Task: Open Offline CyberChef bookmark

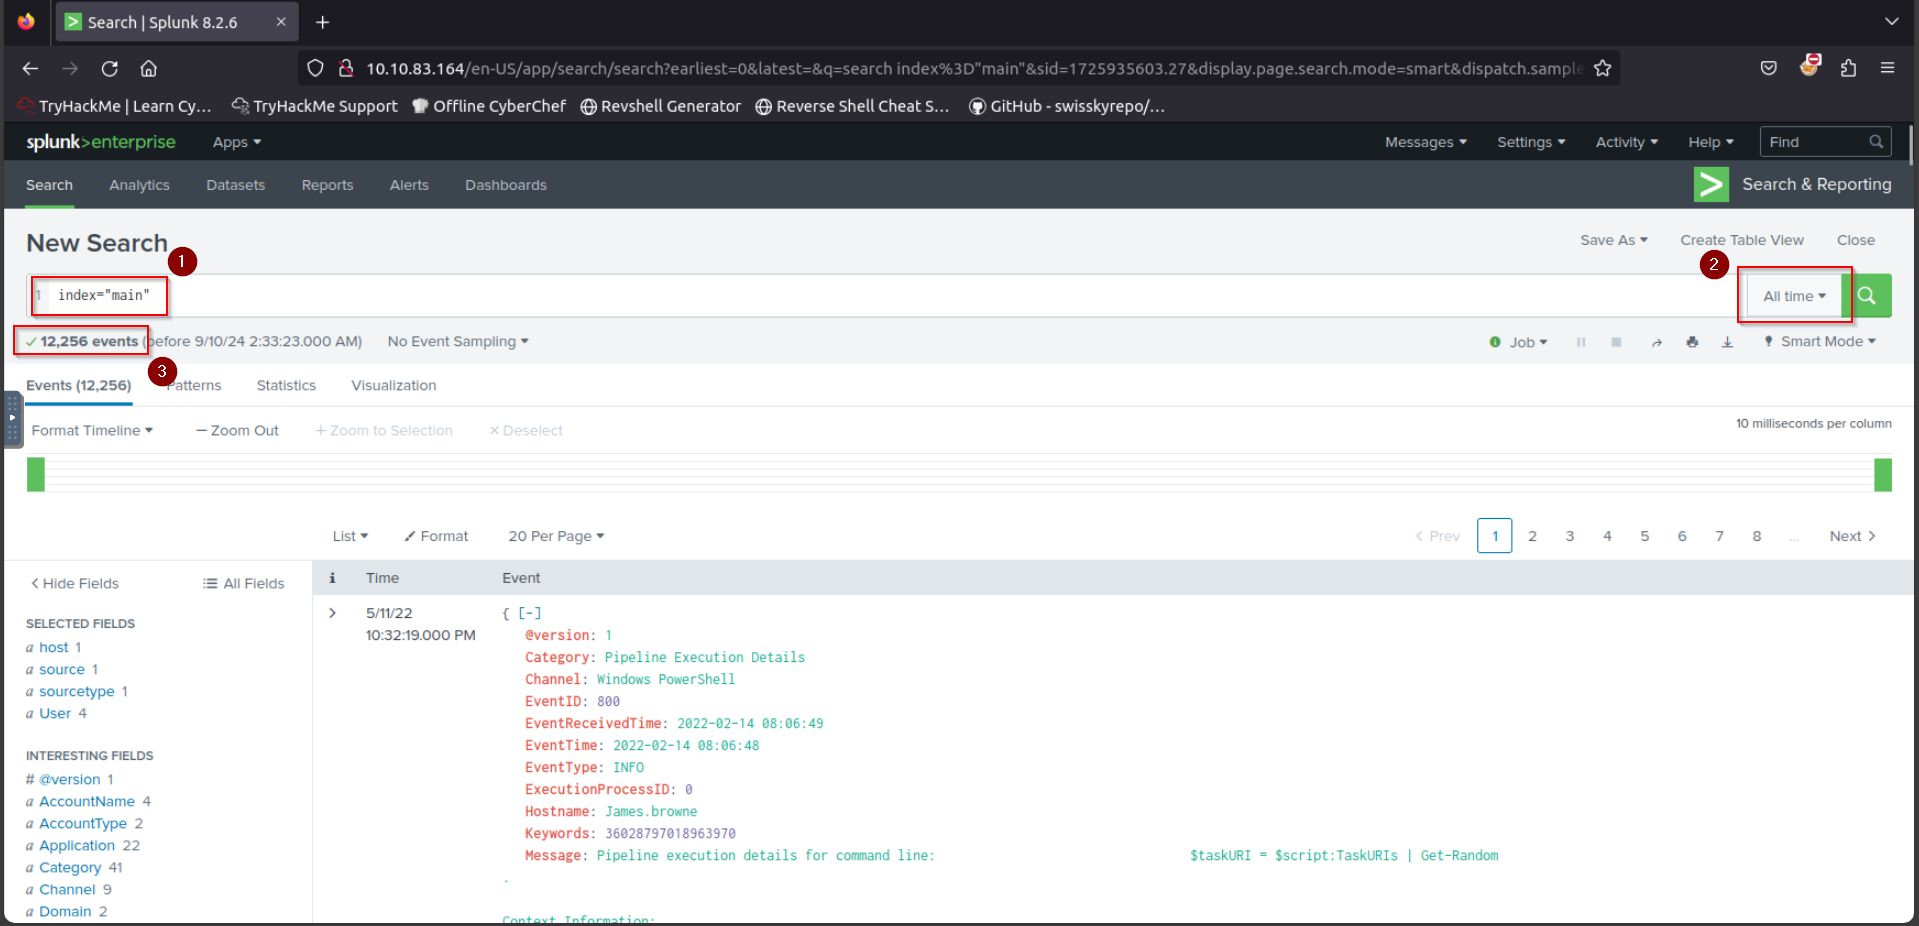Action: 489,106
